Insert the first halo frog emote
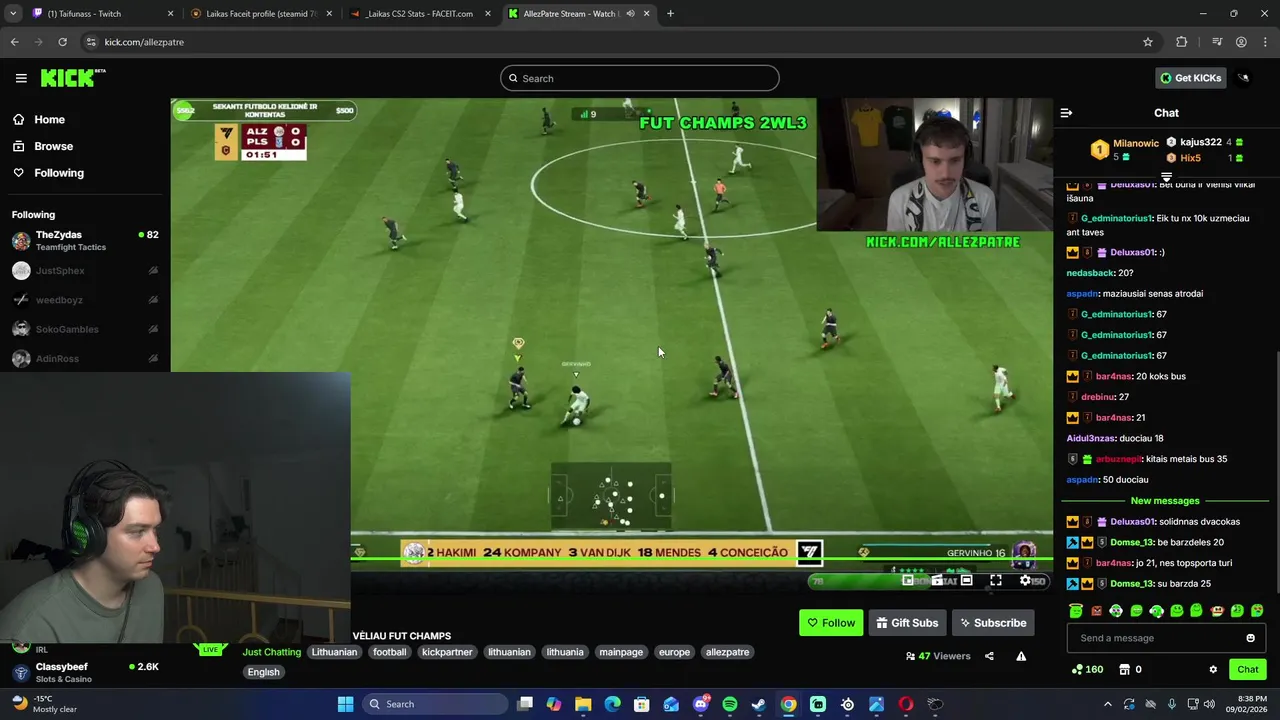The height and width of the screenshot is (720, 1280). (x=1076, y=610)
